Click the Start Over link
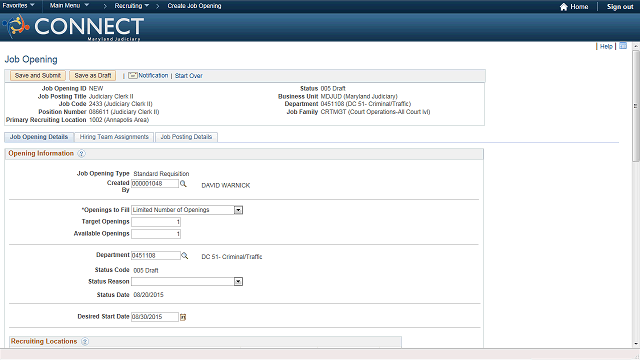This screenshot has width=640, height=360. pyautogui.click(x=189, y=76)
